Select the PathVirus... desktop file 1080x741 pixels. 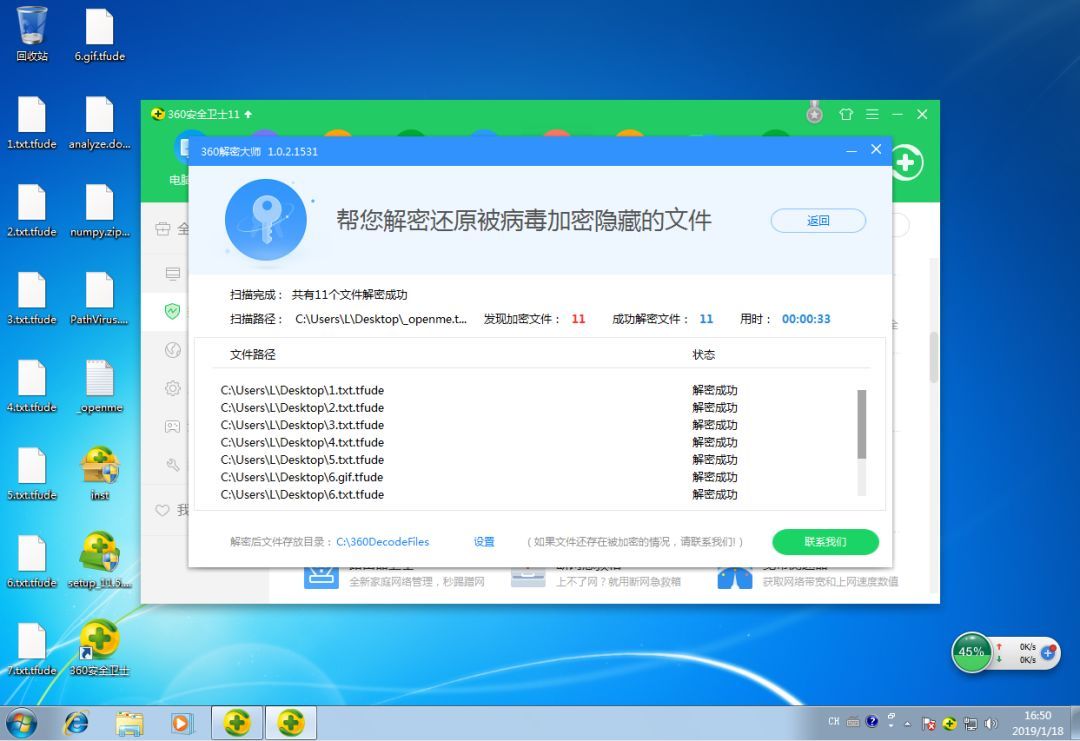coord(100,298)
